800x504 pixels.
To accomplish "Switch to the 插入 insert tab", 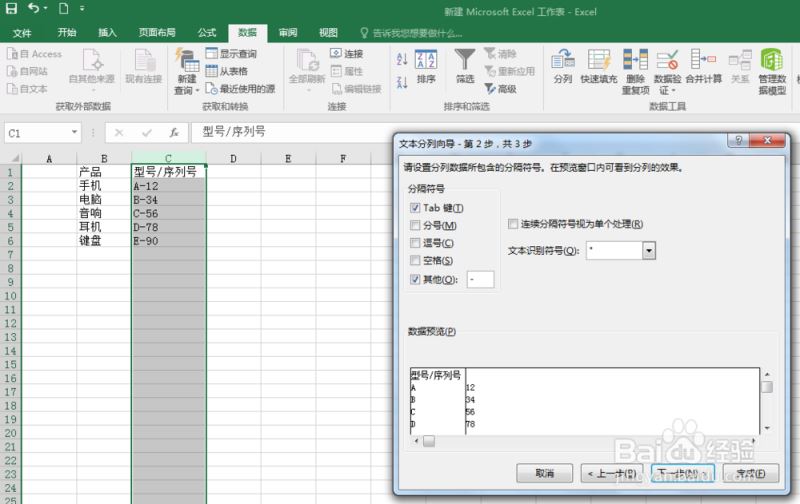I will [107, 33].
